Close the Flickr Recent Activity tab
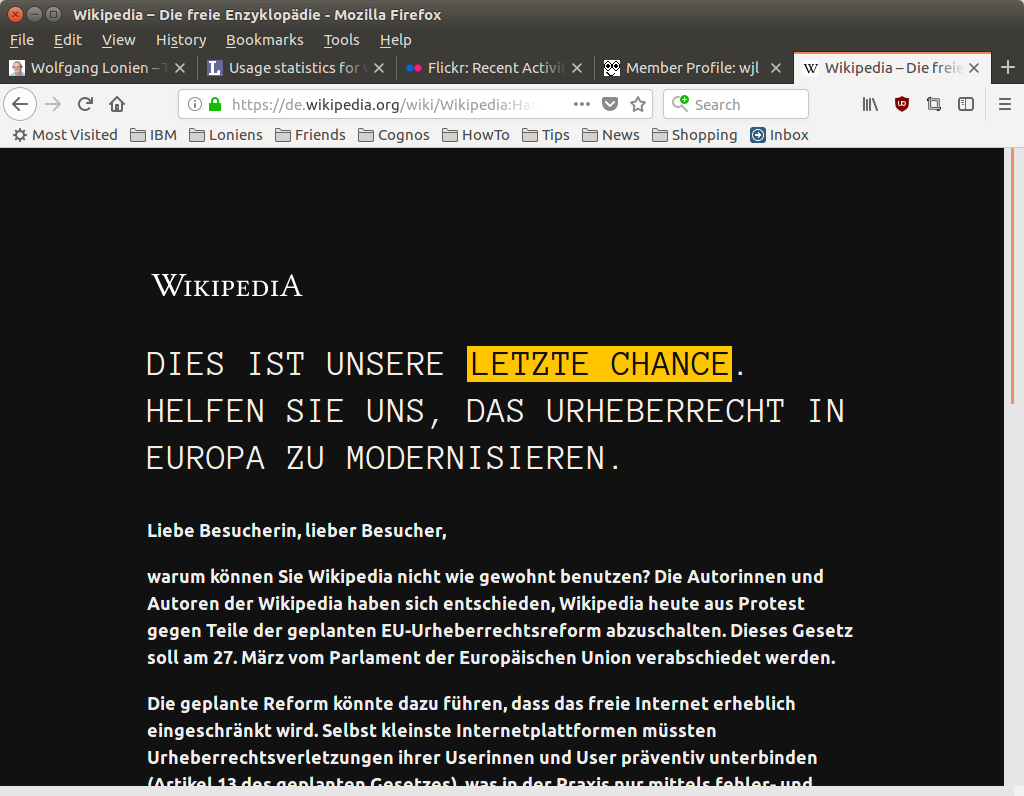The width and height of the screenshot is (1024, 796). (x=577, y=68)
